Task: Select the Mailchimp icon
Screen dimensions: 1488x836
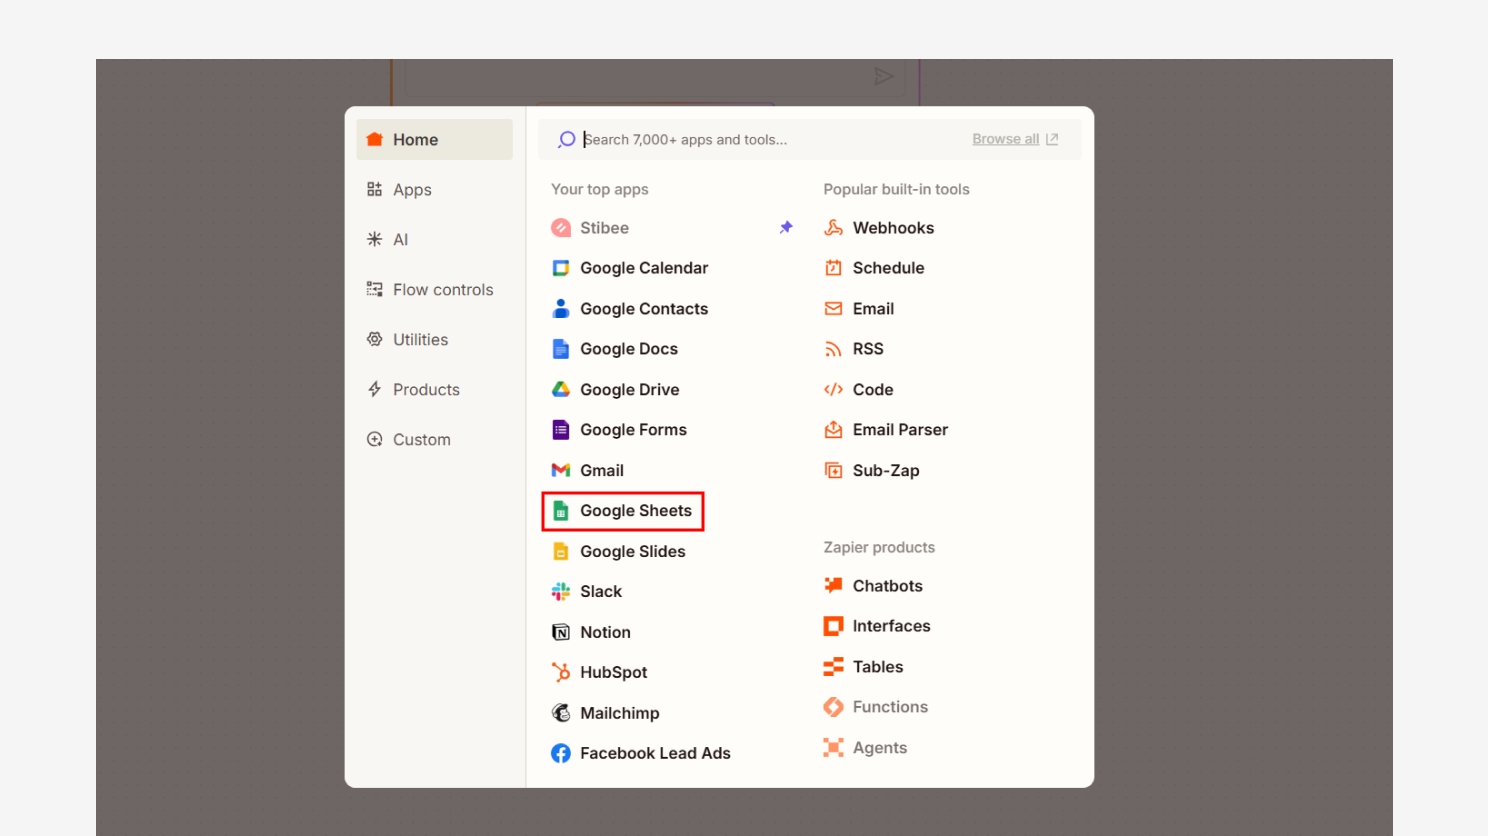Action: tap(561, 713)
